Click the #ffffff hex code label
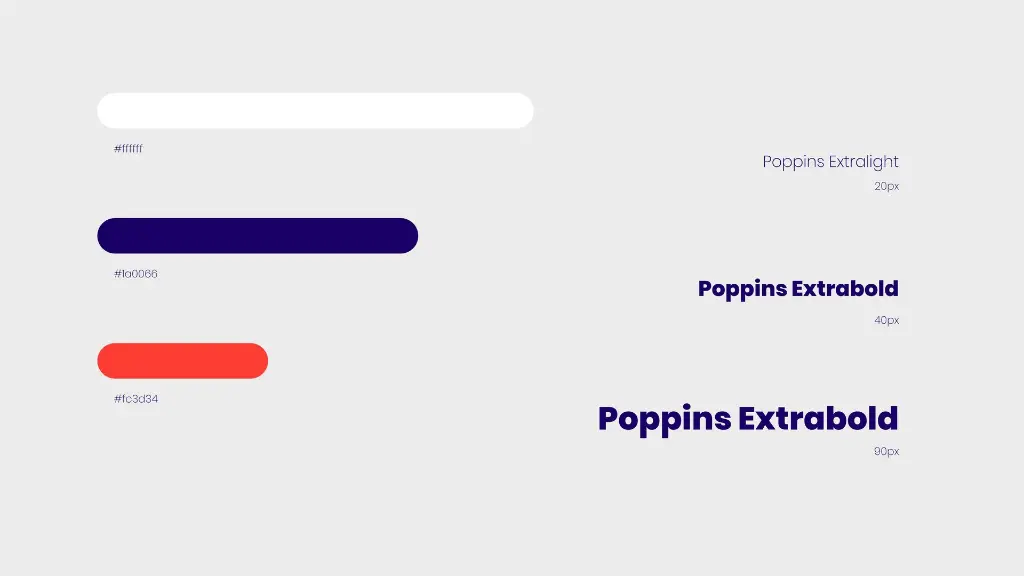 [128, 149]
